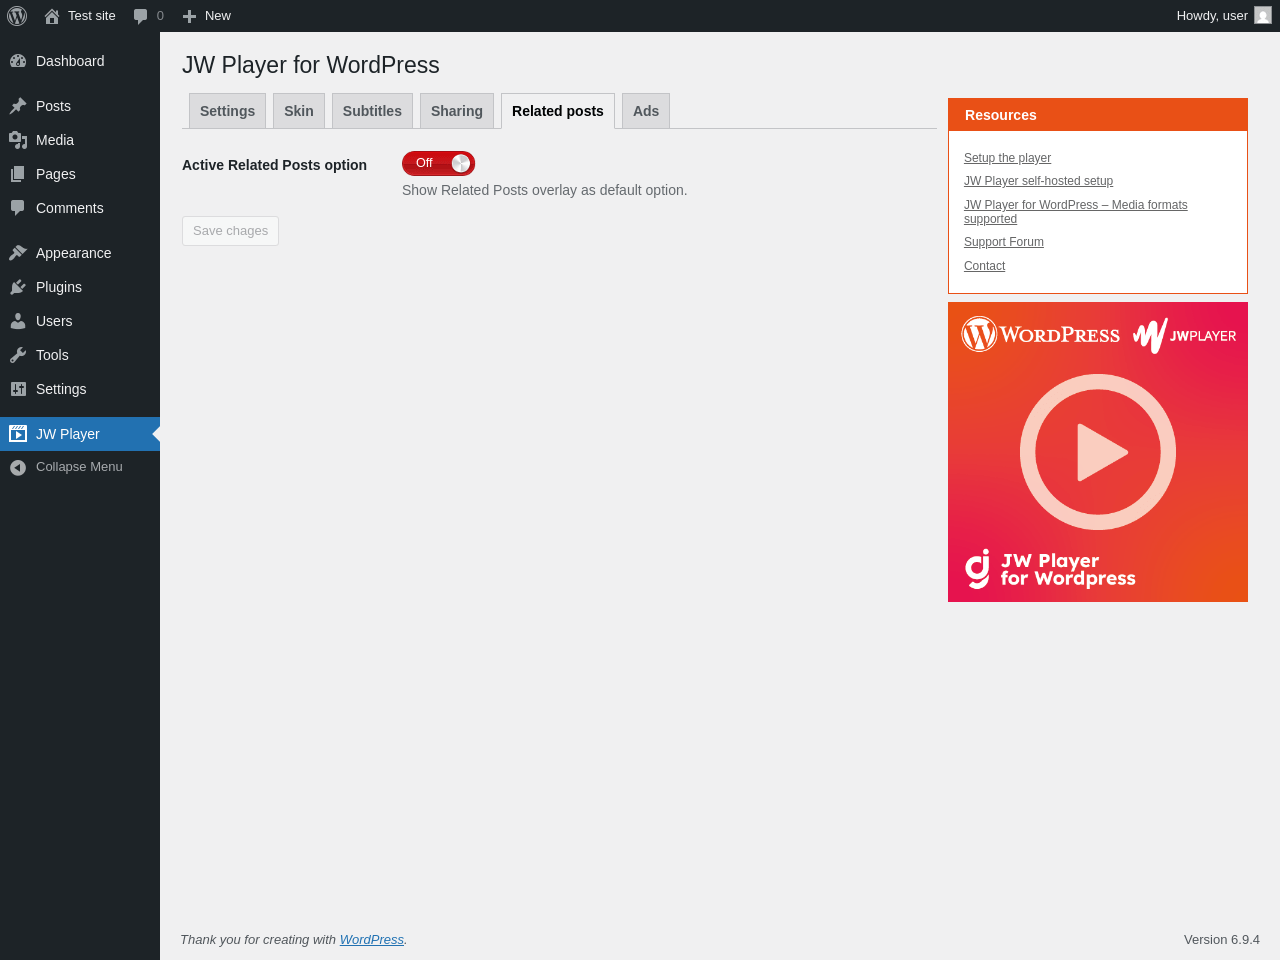
Task: Switch to the Settings tab
Action: [x=227, y=111]
